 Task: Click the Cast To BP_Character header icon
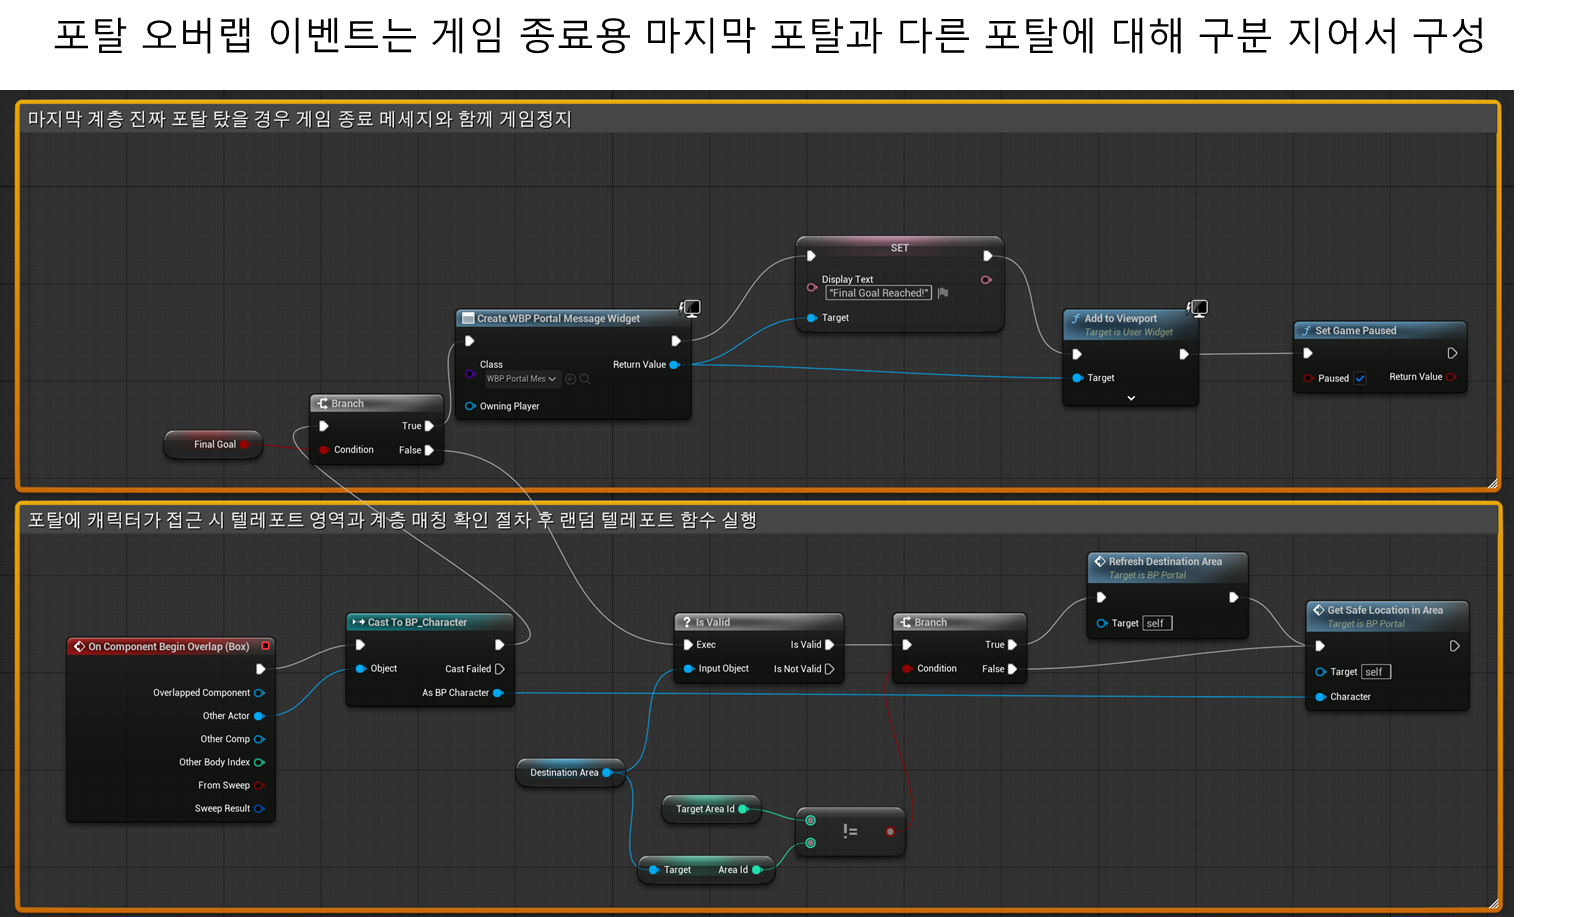point(359,622)
